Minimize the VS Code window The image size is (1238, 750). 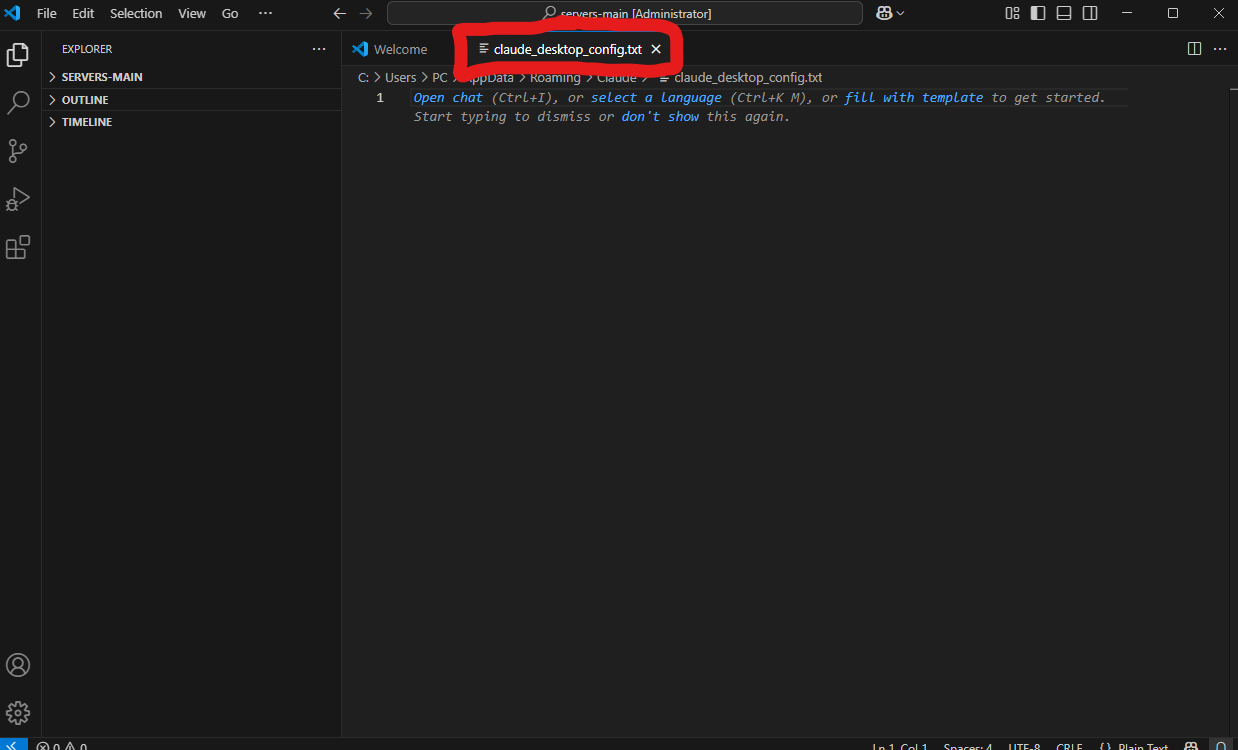[x=1128, y=13]
